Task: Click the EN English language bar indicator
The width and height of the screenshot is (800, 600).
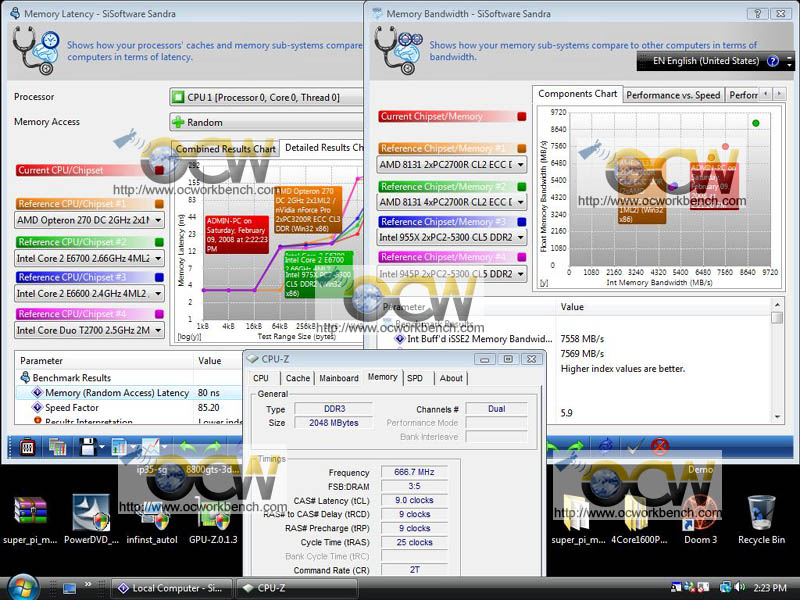Action: (706, 61)
